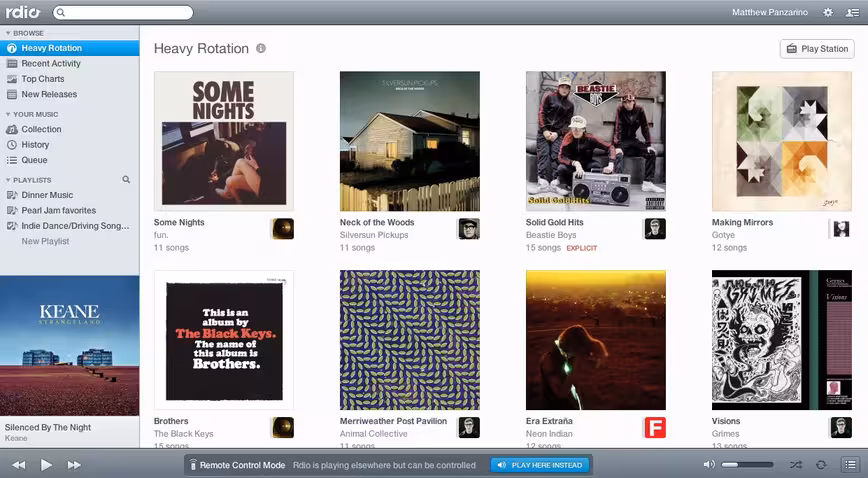Click user avatar beside Visions
Viewport: 868px width, 478px height.
pyautogui.click(x=841, y=427)
